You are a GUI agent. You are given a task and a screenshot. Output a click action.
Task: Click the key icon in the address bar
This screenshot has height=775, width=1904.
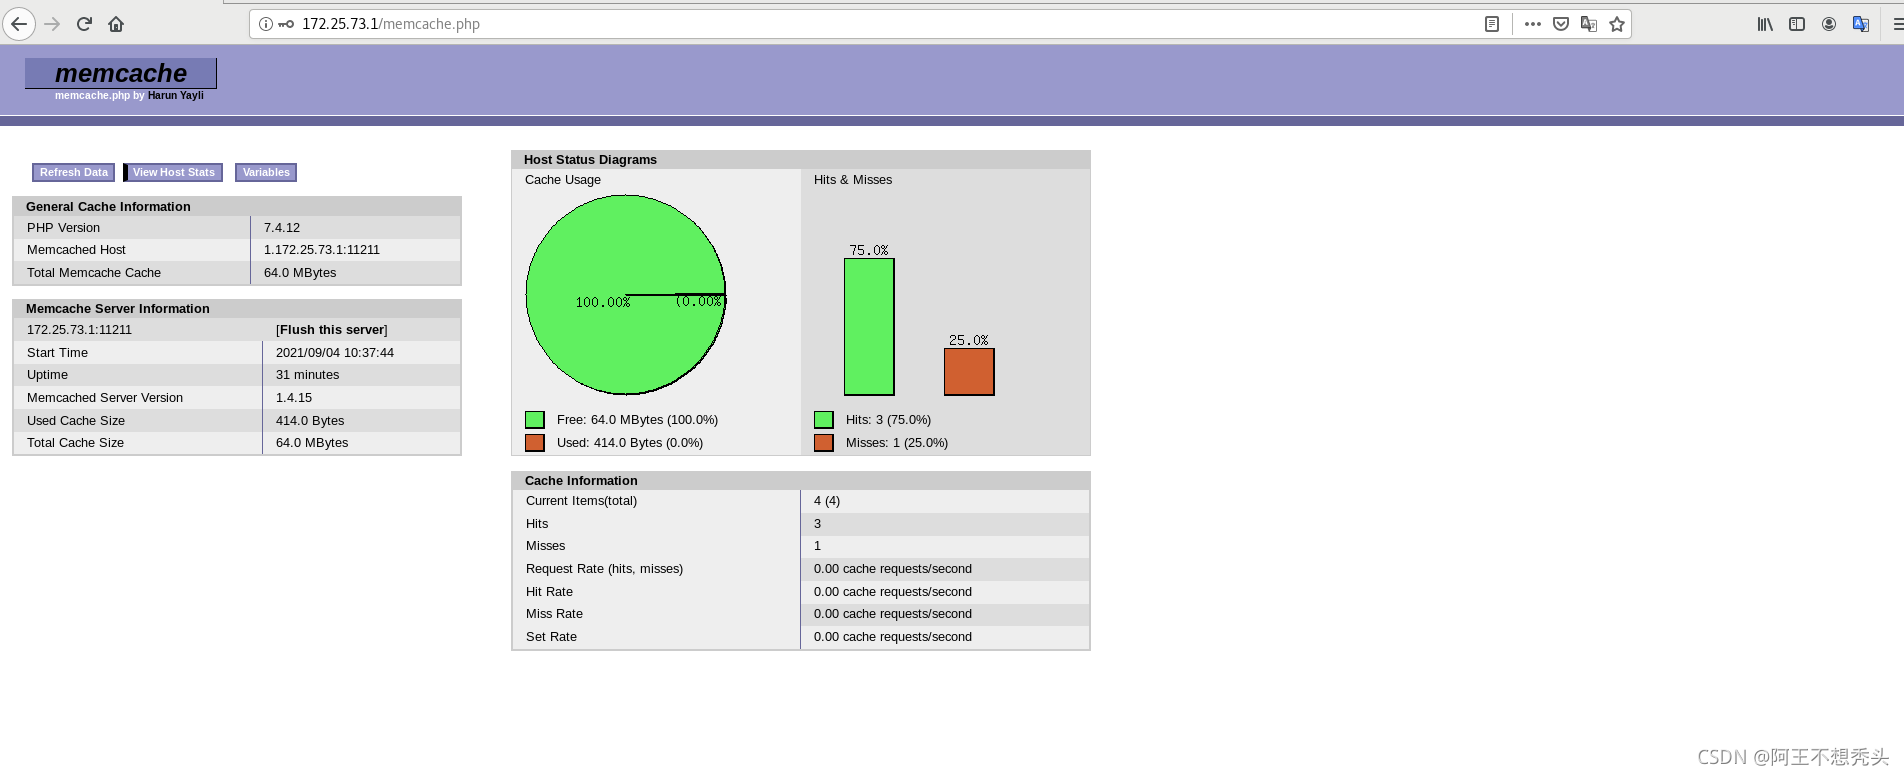tap(286, 24)
